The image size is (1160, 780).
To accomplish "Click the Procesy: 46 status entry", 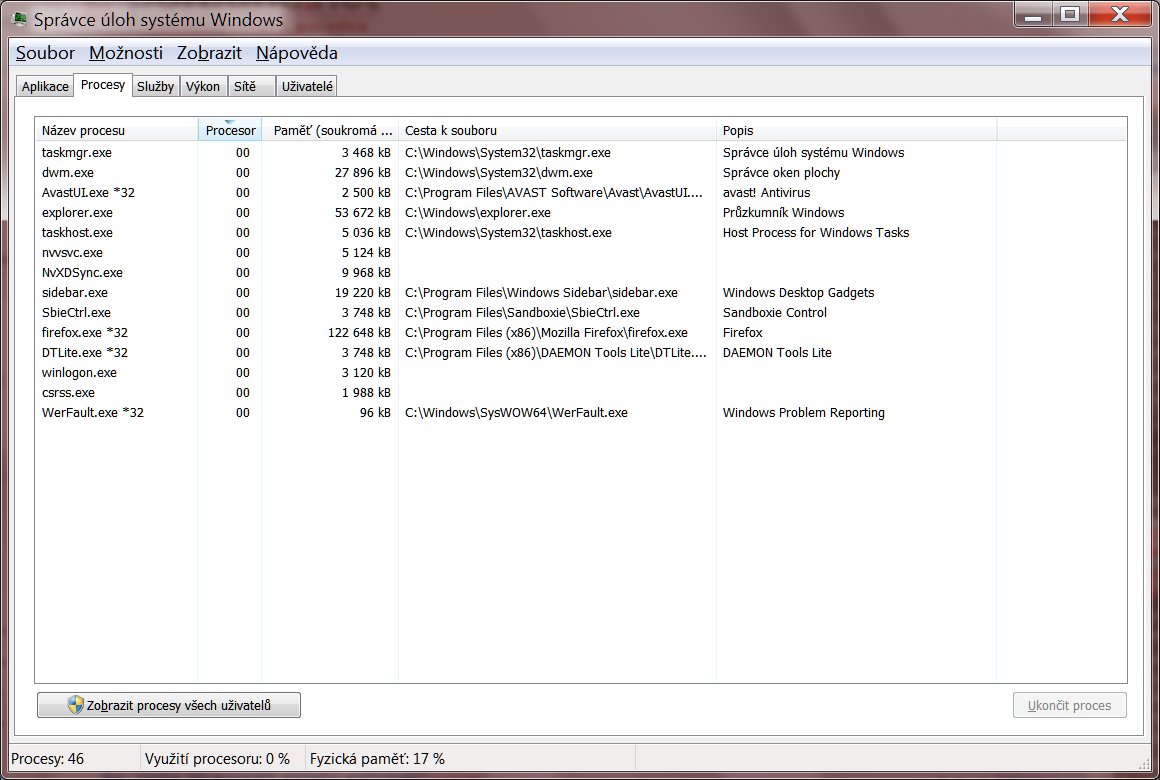I will point(47,759).
